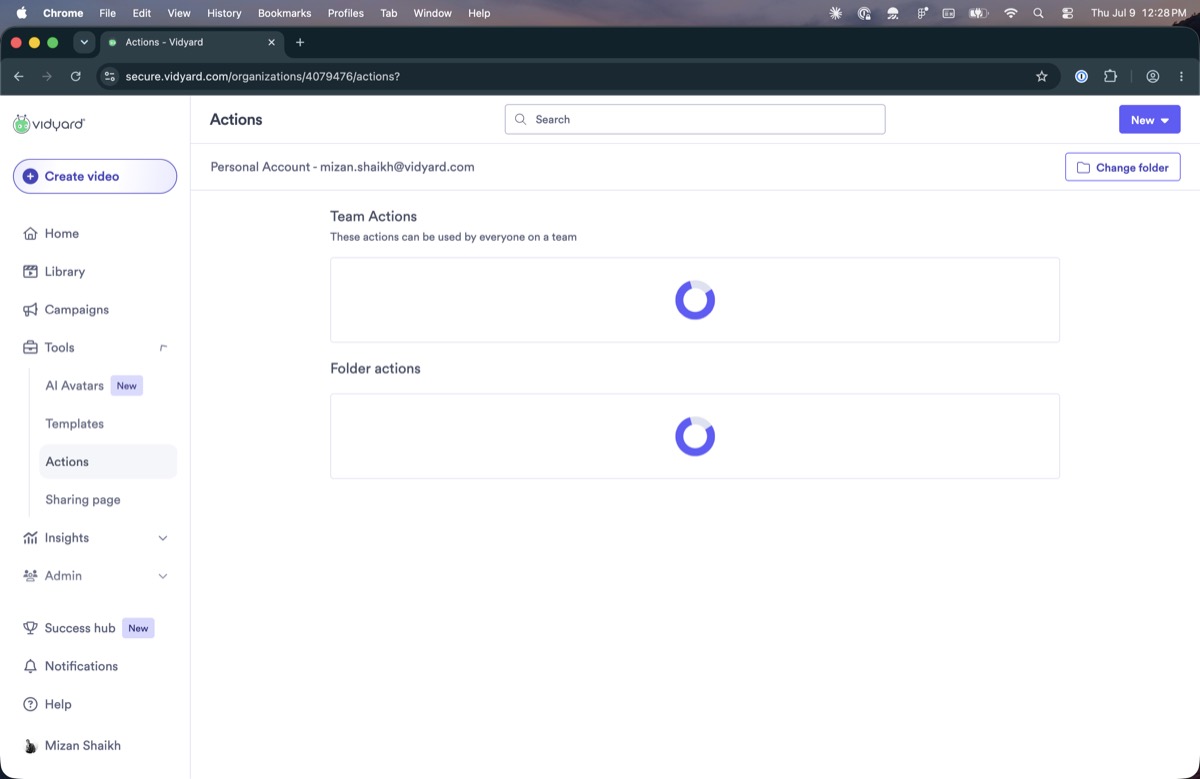Image resolution: width=1200 pixels, height=779 pixels.
Task: Click the Home house icon
Action: [x=30, y=233]
